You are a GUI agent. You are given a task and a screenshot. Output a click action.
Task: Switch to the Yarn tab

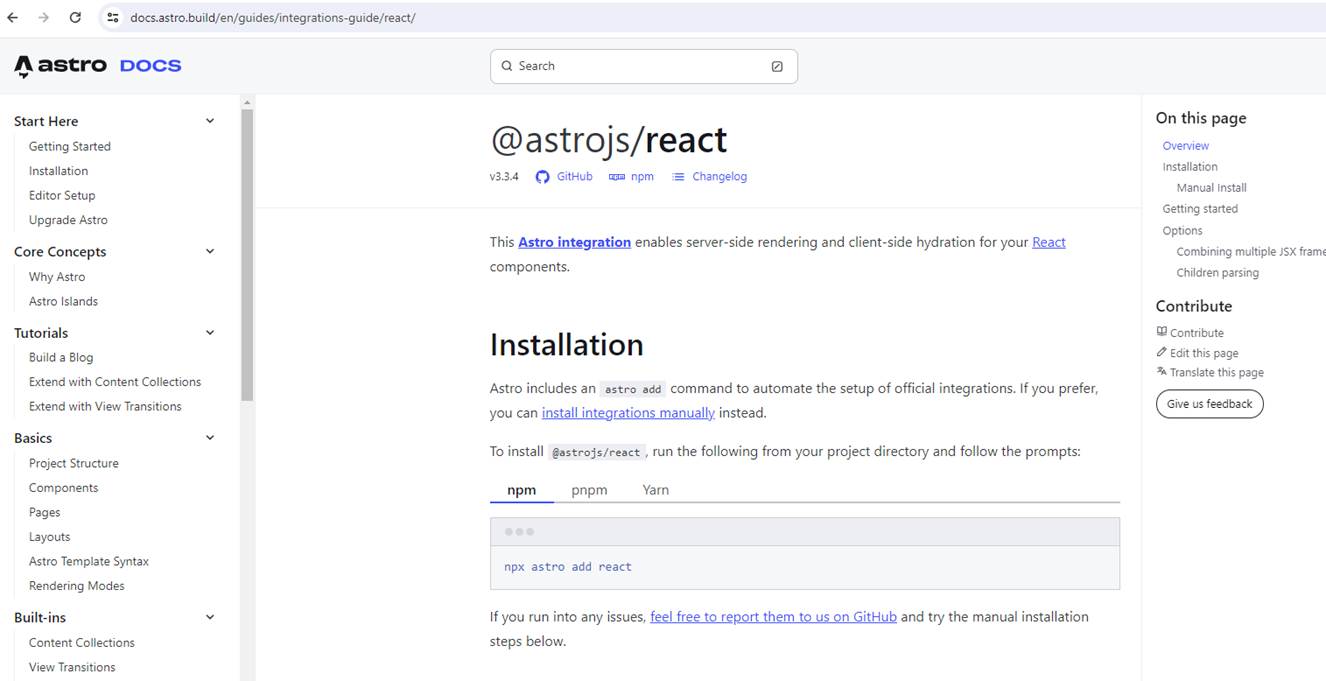pyautogui.click(x=656, y=490)
